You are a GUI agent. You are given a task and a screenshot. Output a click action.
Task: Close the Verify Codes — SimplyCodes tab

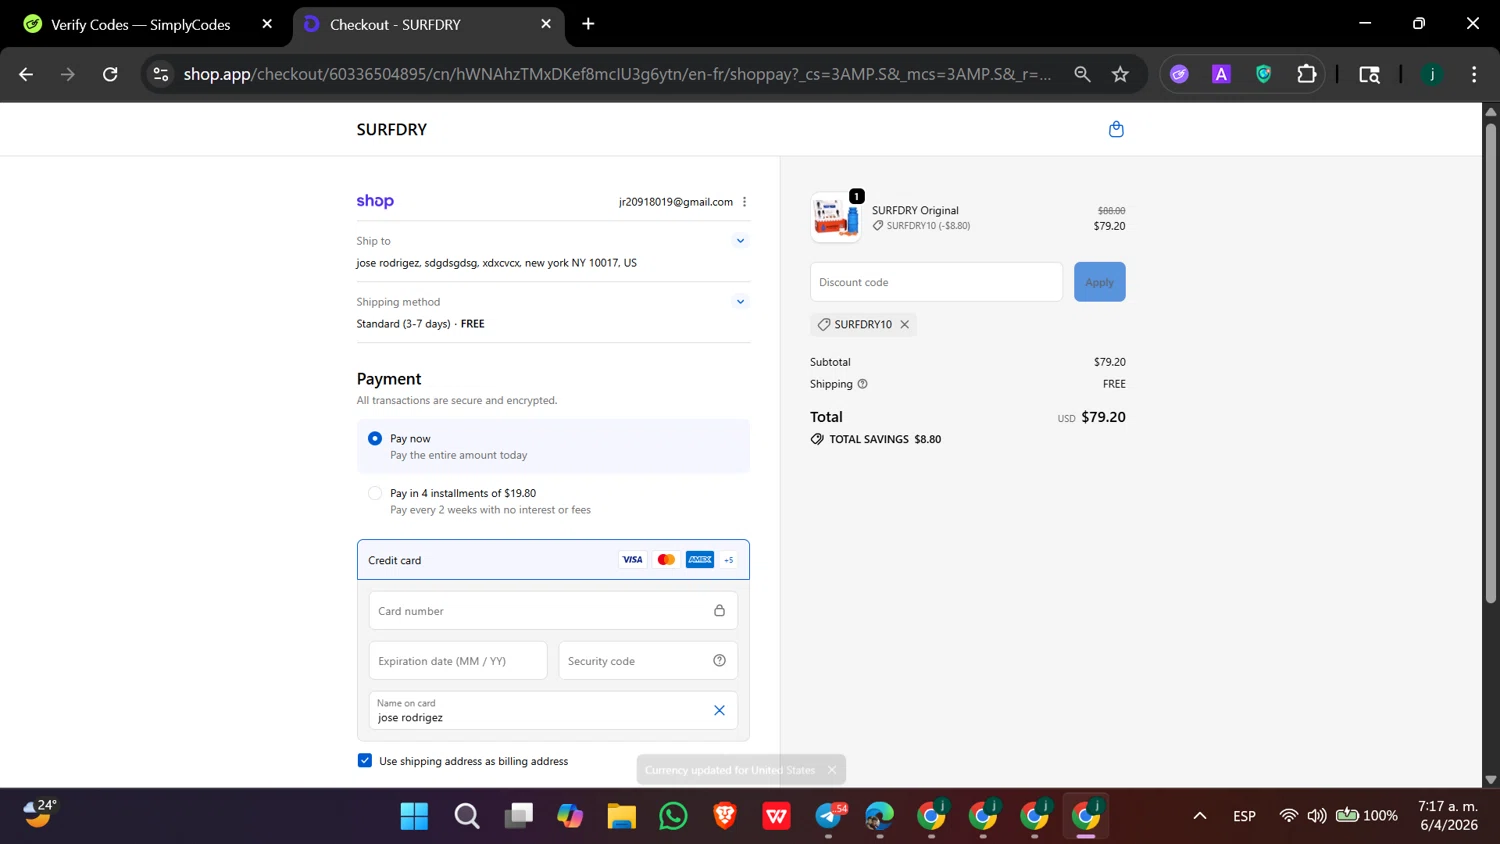point(267,24)
